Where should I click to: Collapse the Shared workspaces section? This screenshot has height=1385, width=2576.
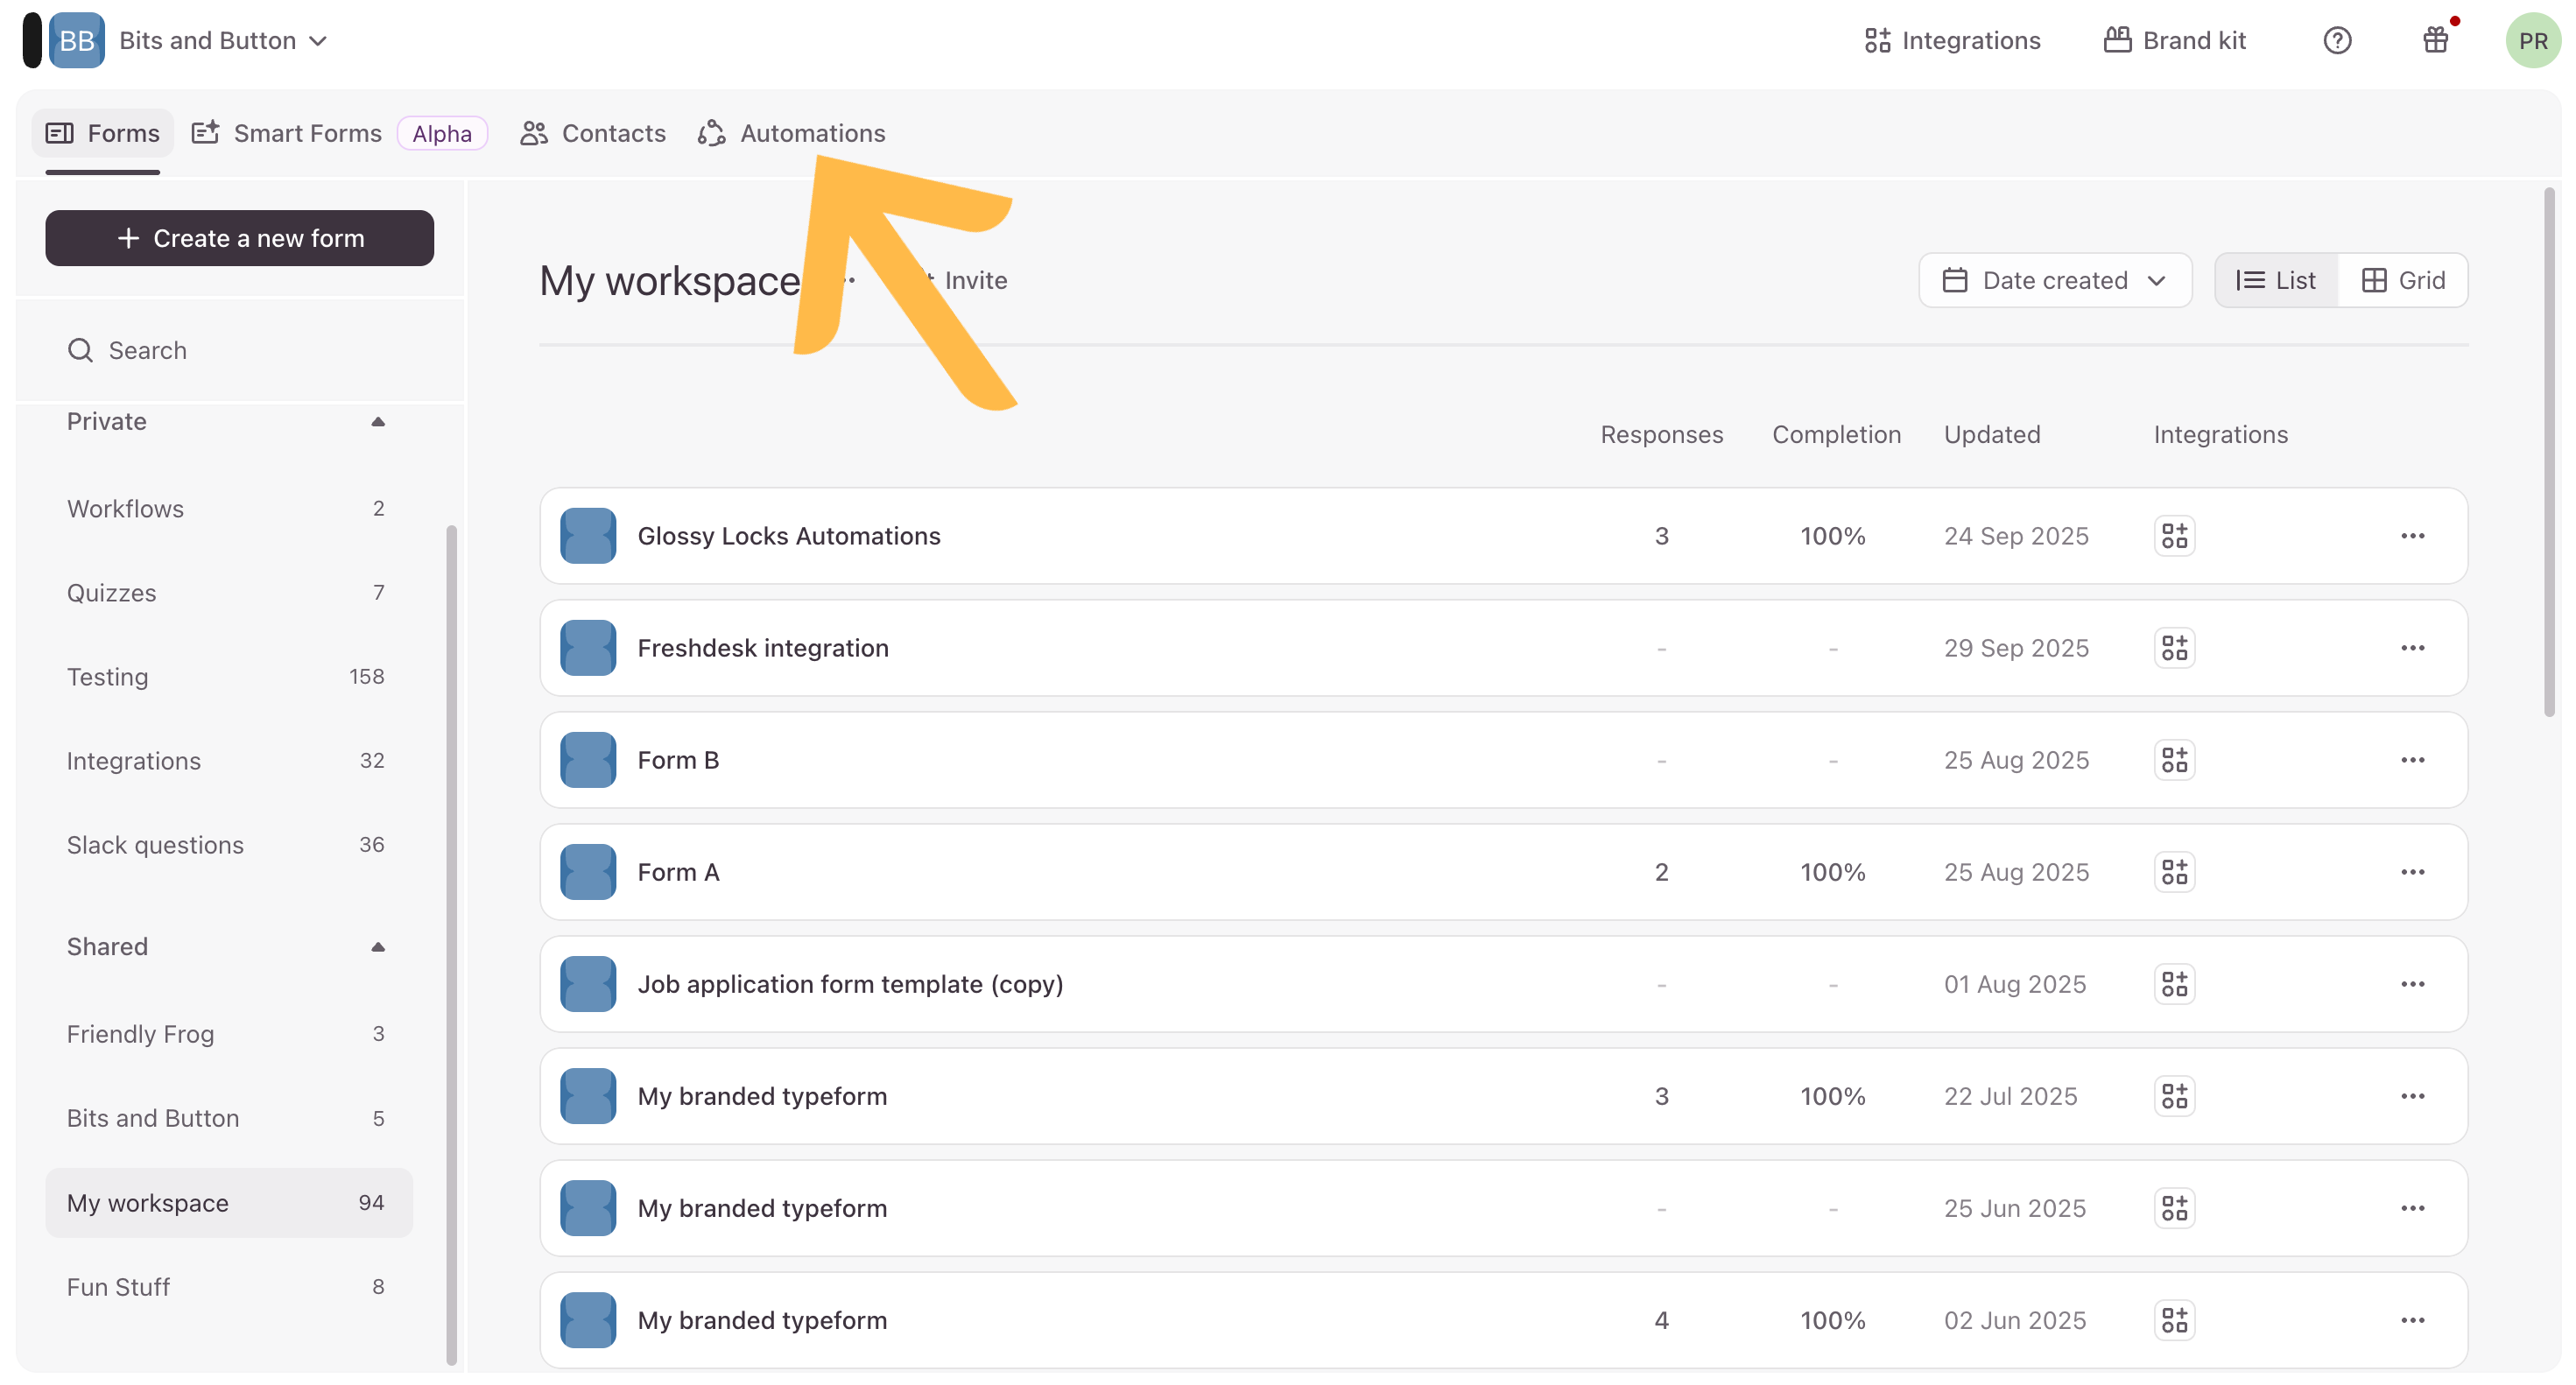[x=378, y=947]
